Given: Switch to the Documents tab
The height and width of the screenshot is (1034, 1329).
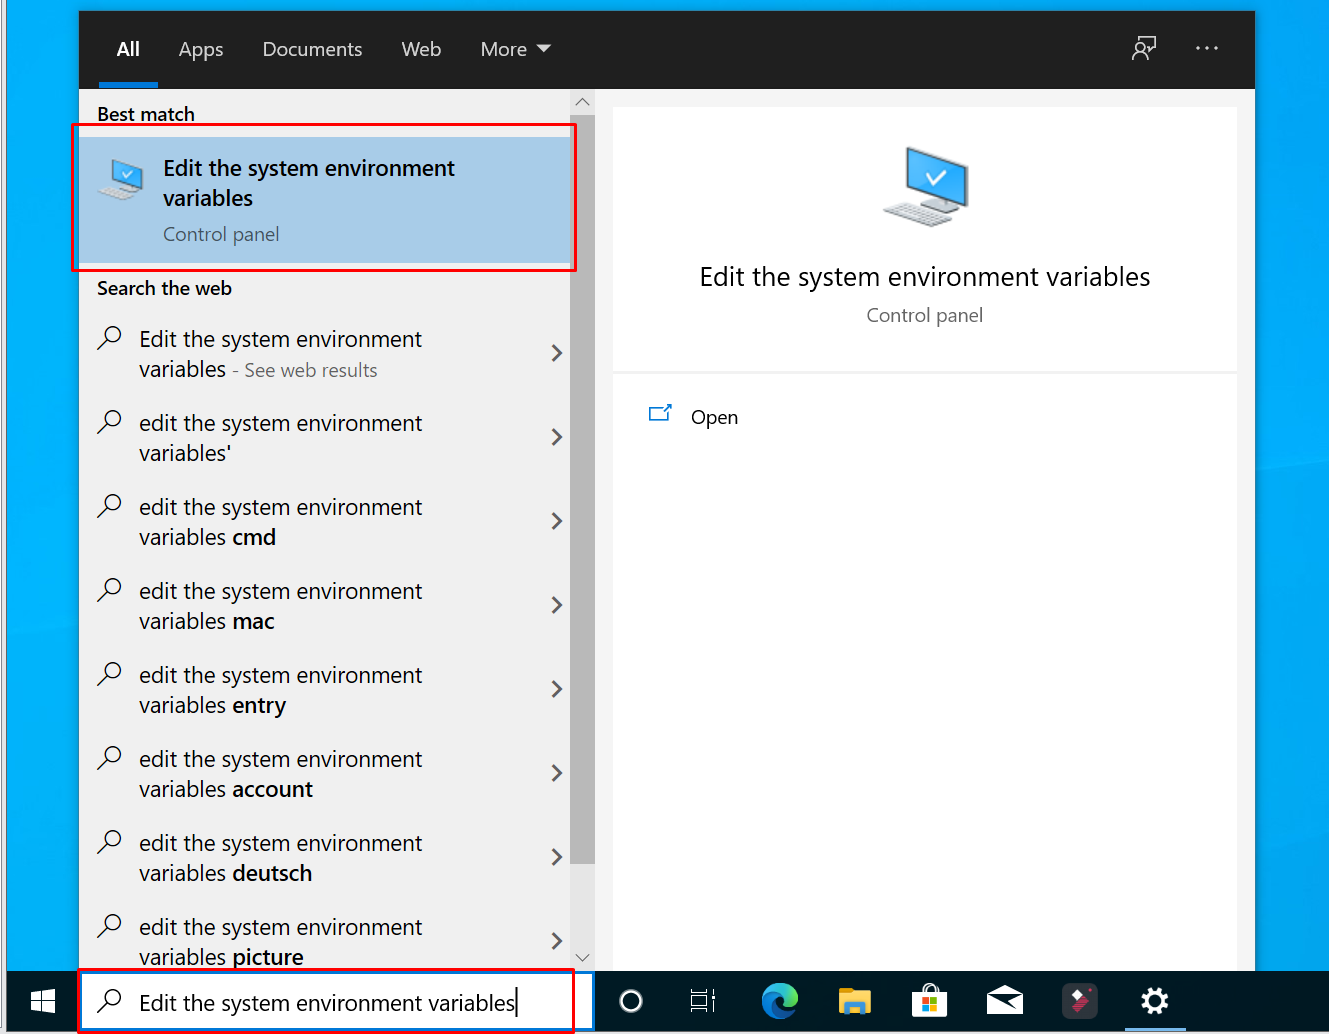Looking at the screenshot, I should pyautogui.click(x=312, y=49).
